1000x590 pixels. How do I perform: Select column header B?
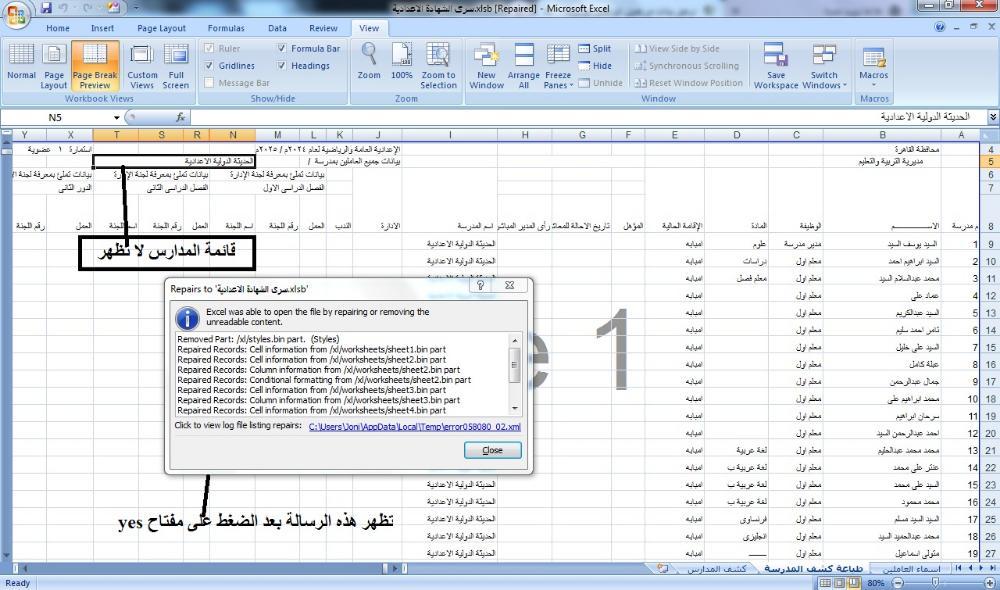click(x=882, y=135)
